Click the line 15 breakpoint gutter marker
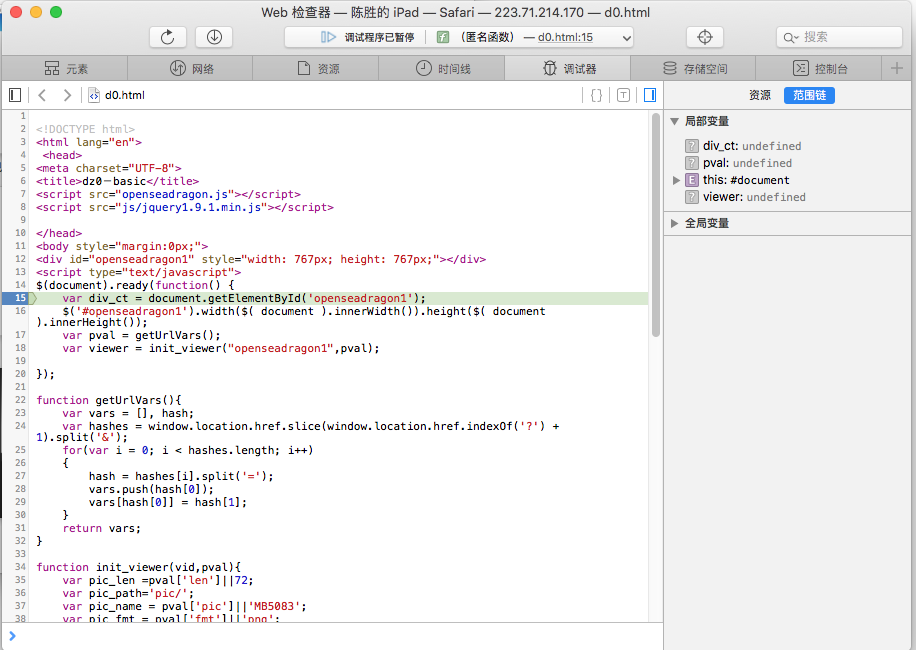This screenshot has width=916, height=650. [20, 298]
